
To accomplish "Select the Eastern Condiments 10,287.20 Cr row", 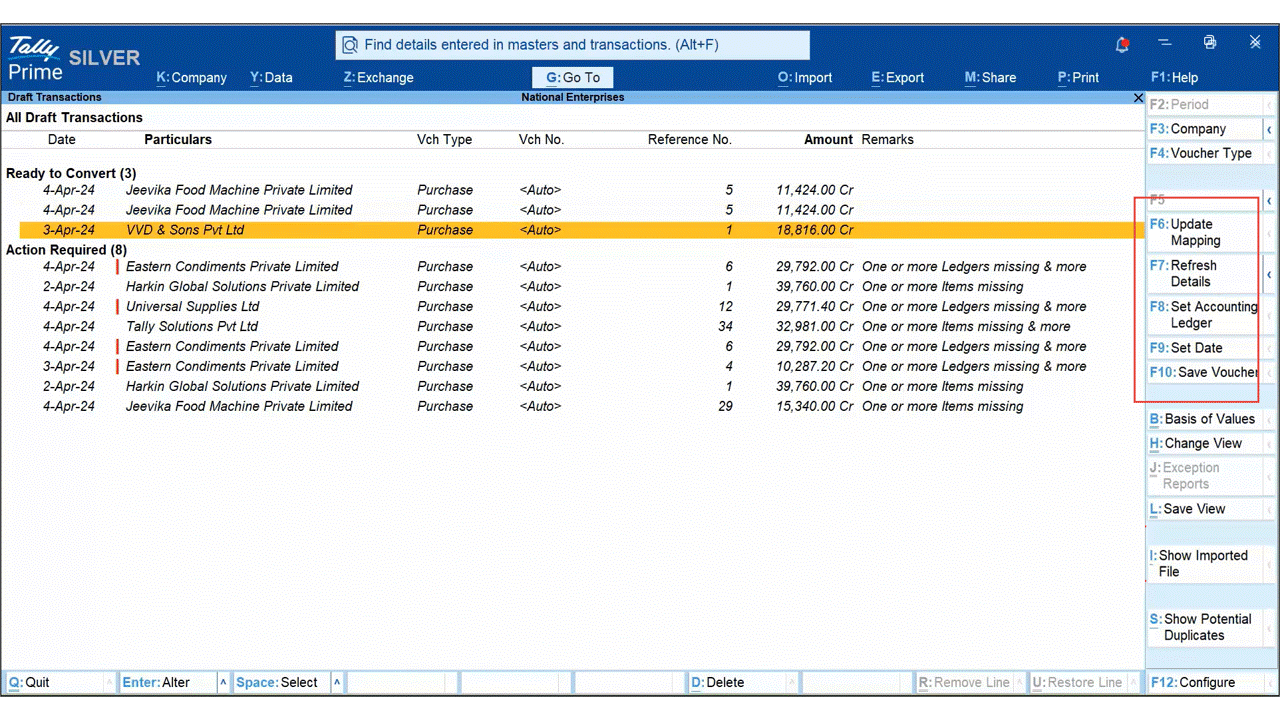I will point(582,366).
